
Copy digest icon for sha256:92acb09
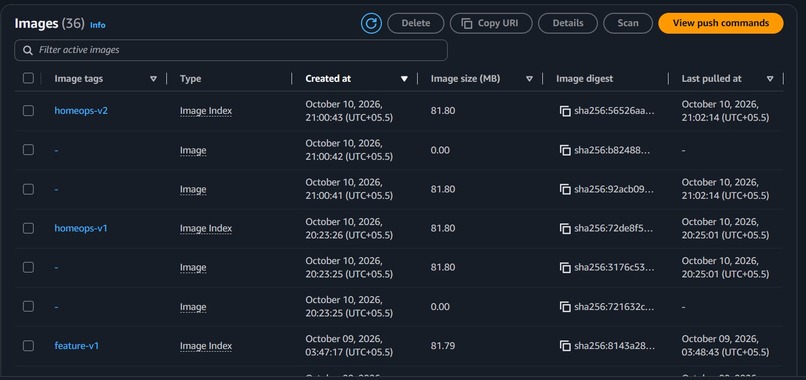565,189
